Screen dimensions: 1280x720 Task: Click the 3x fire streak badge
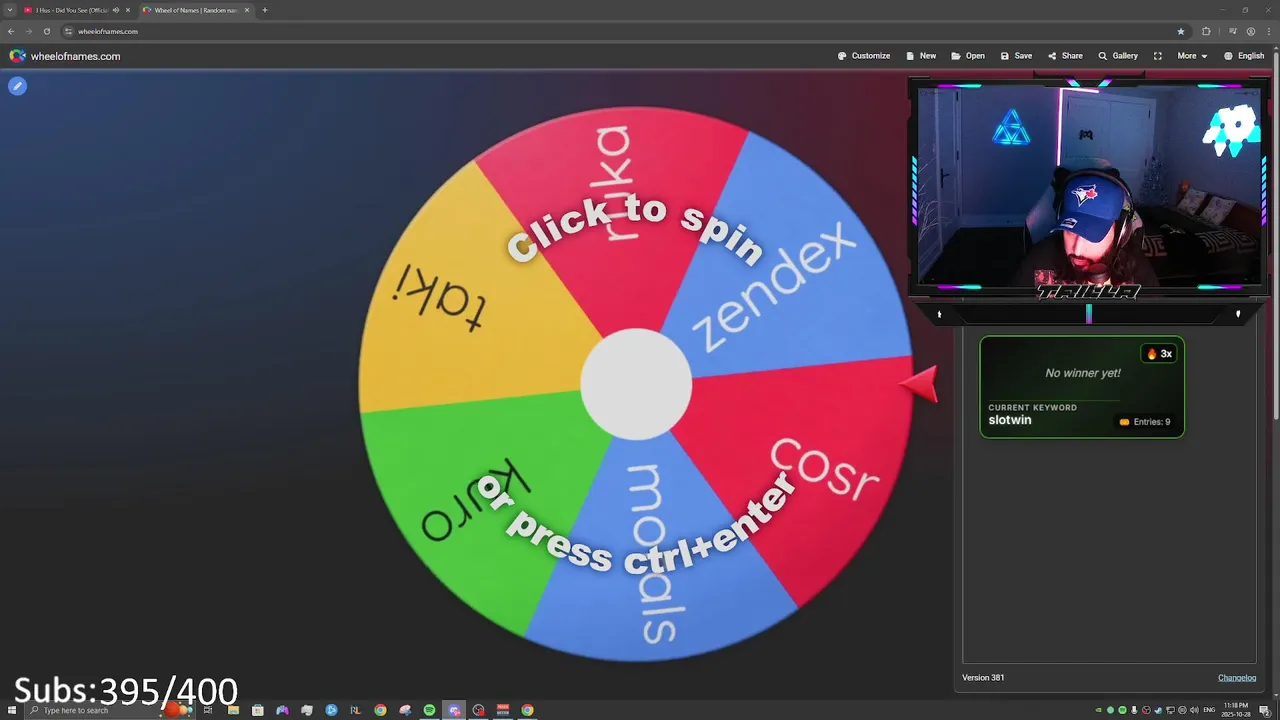click(x=1159, y=354)
